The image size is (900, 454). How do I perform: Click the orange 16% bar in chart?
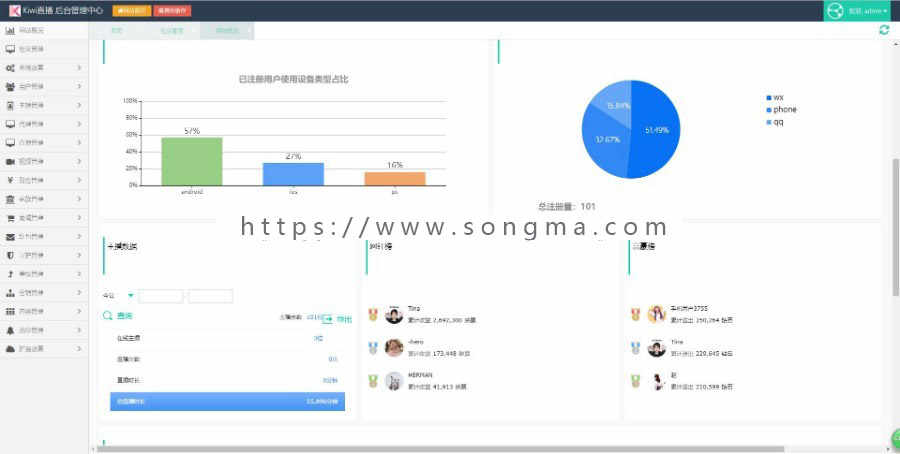(x=395, y=179)
